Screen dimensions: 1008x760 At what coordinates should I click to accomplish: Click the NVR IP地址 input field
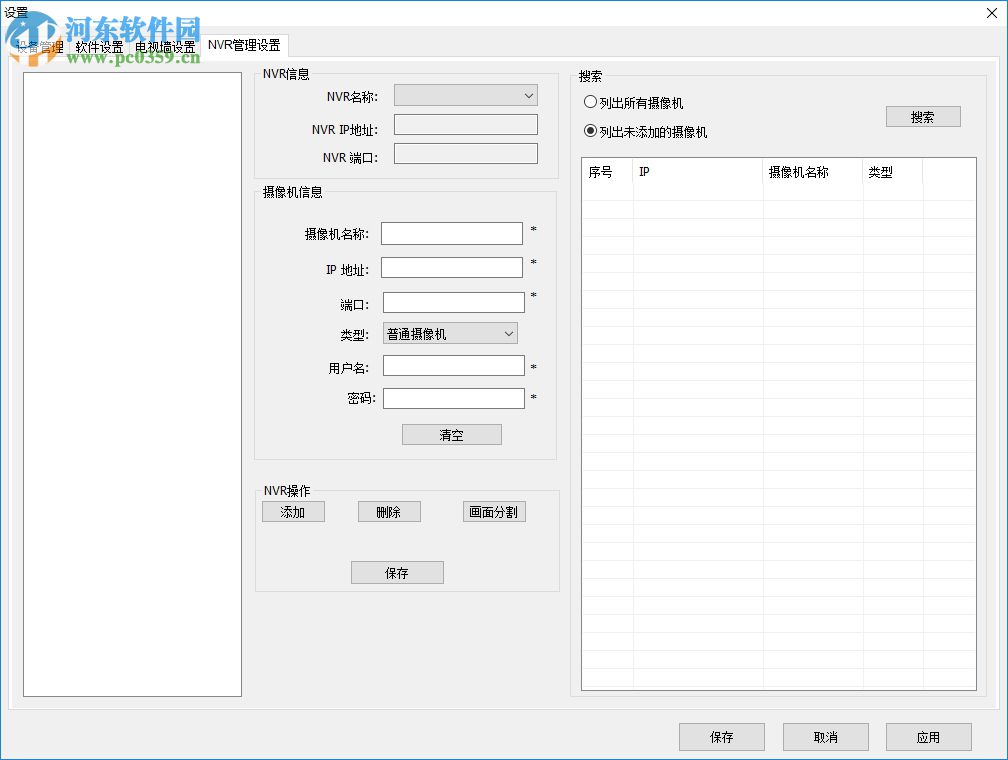coord(465,124)
